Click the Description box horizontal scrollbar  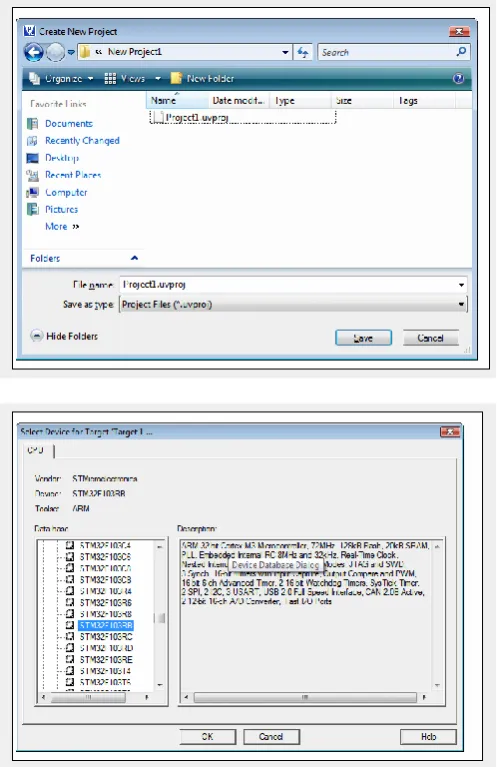tap(305, 697)
